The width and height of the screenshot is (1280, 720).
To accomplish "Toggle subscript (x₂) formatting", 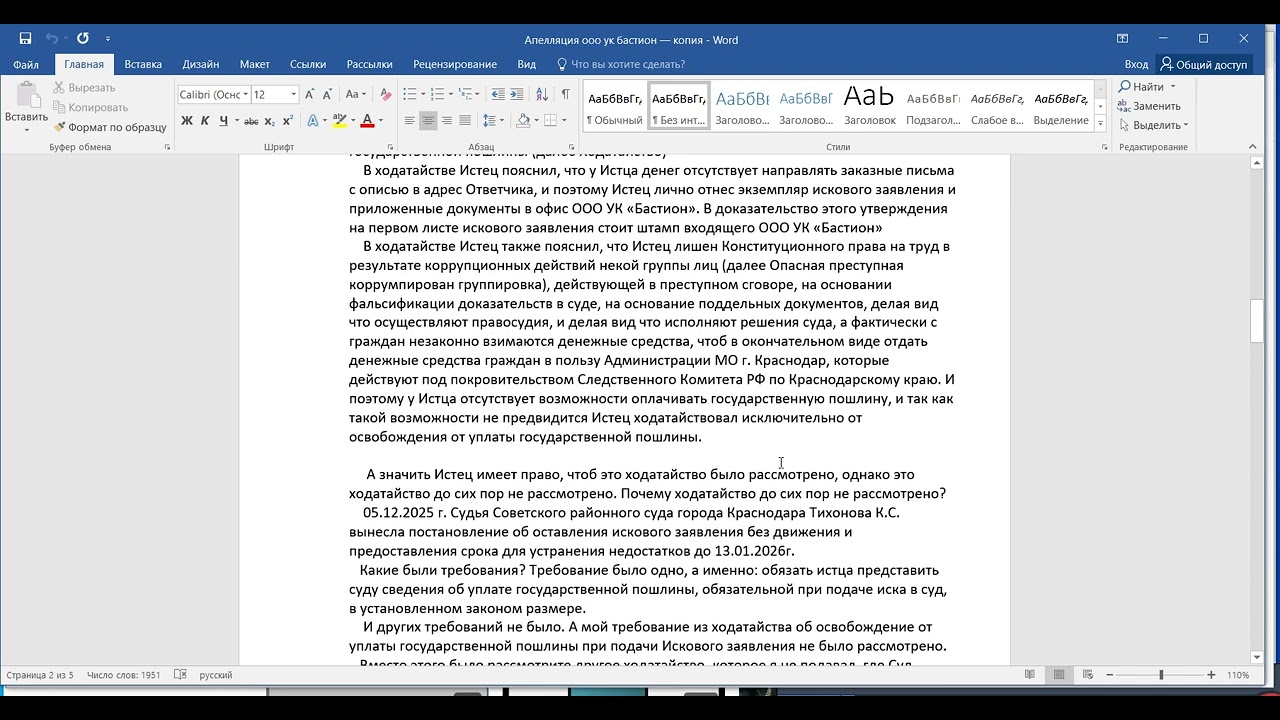I will (x=270, y=121).
